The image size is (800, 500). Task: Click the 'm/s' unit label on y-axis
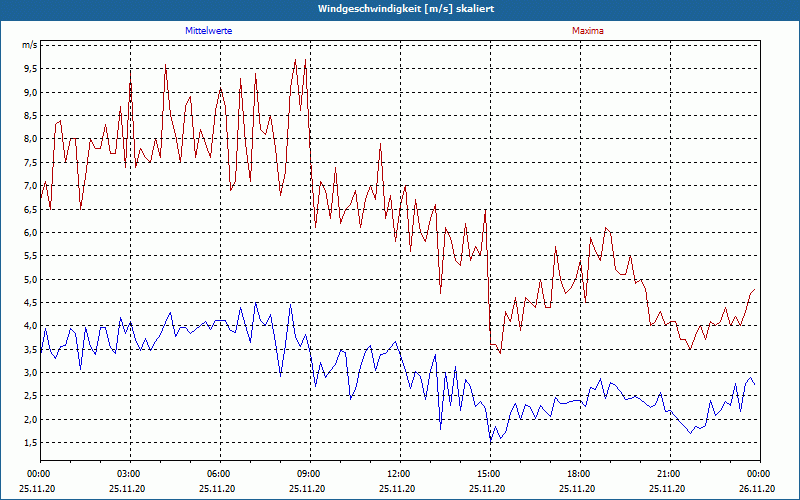click(x=30, y=45)
